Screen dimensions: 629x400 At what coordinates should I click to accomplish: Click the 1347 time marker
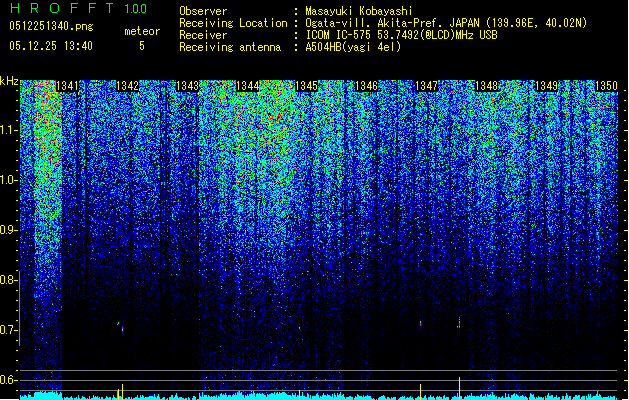coord(426,86)
